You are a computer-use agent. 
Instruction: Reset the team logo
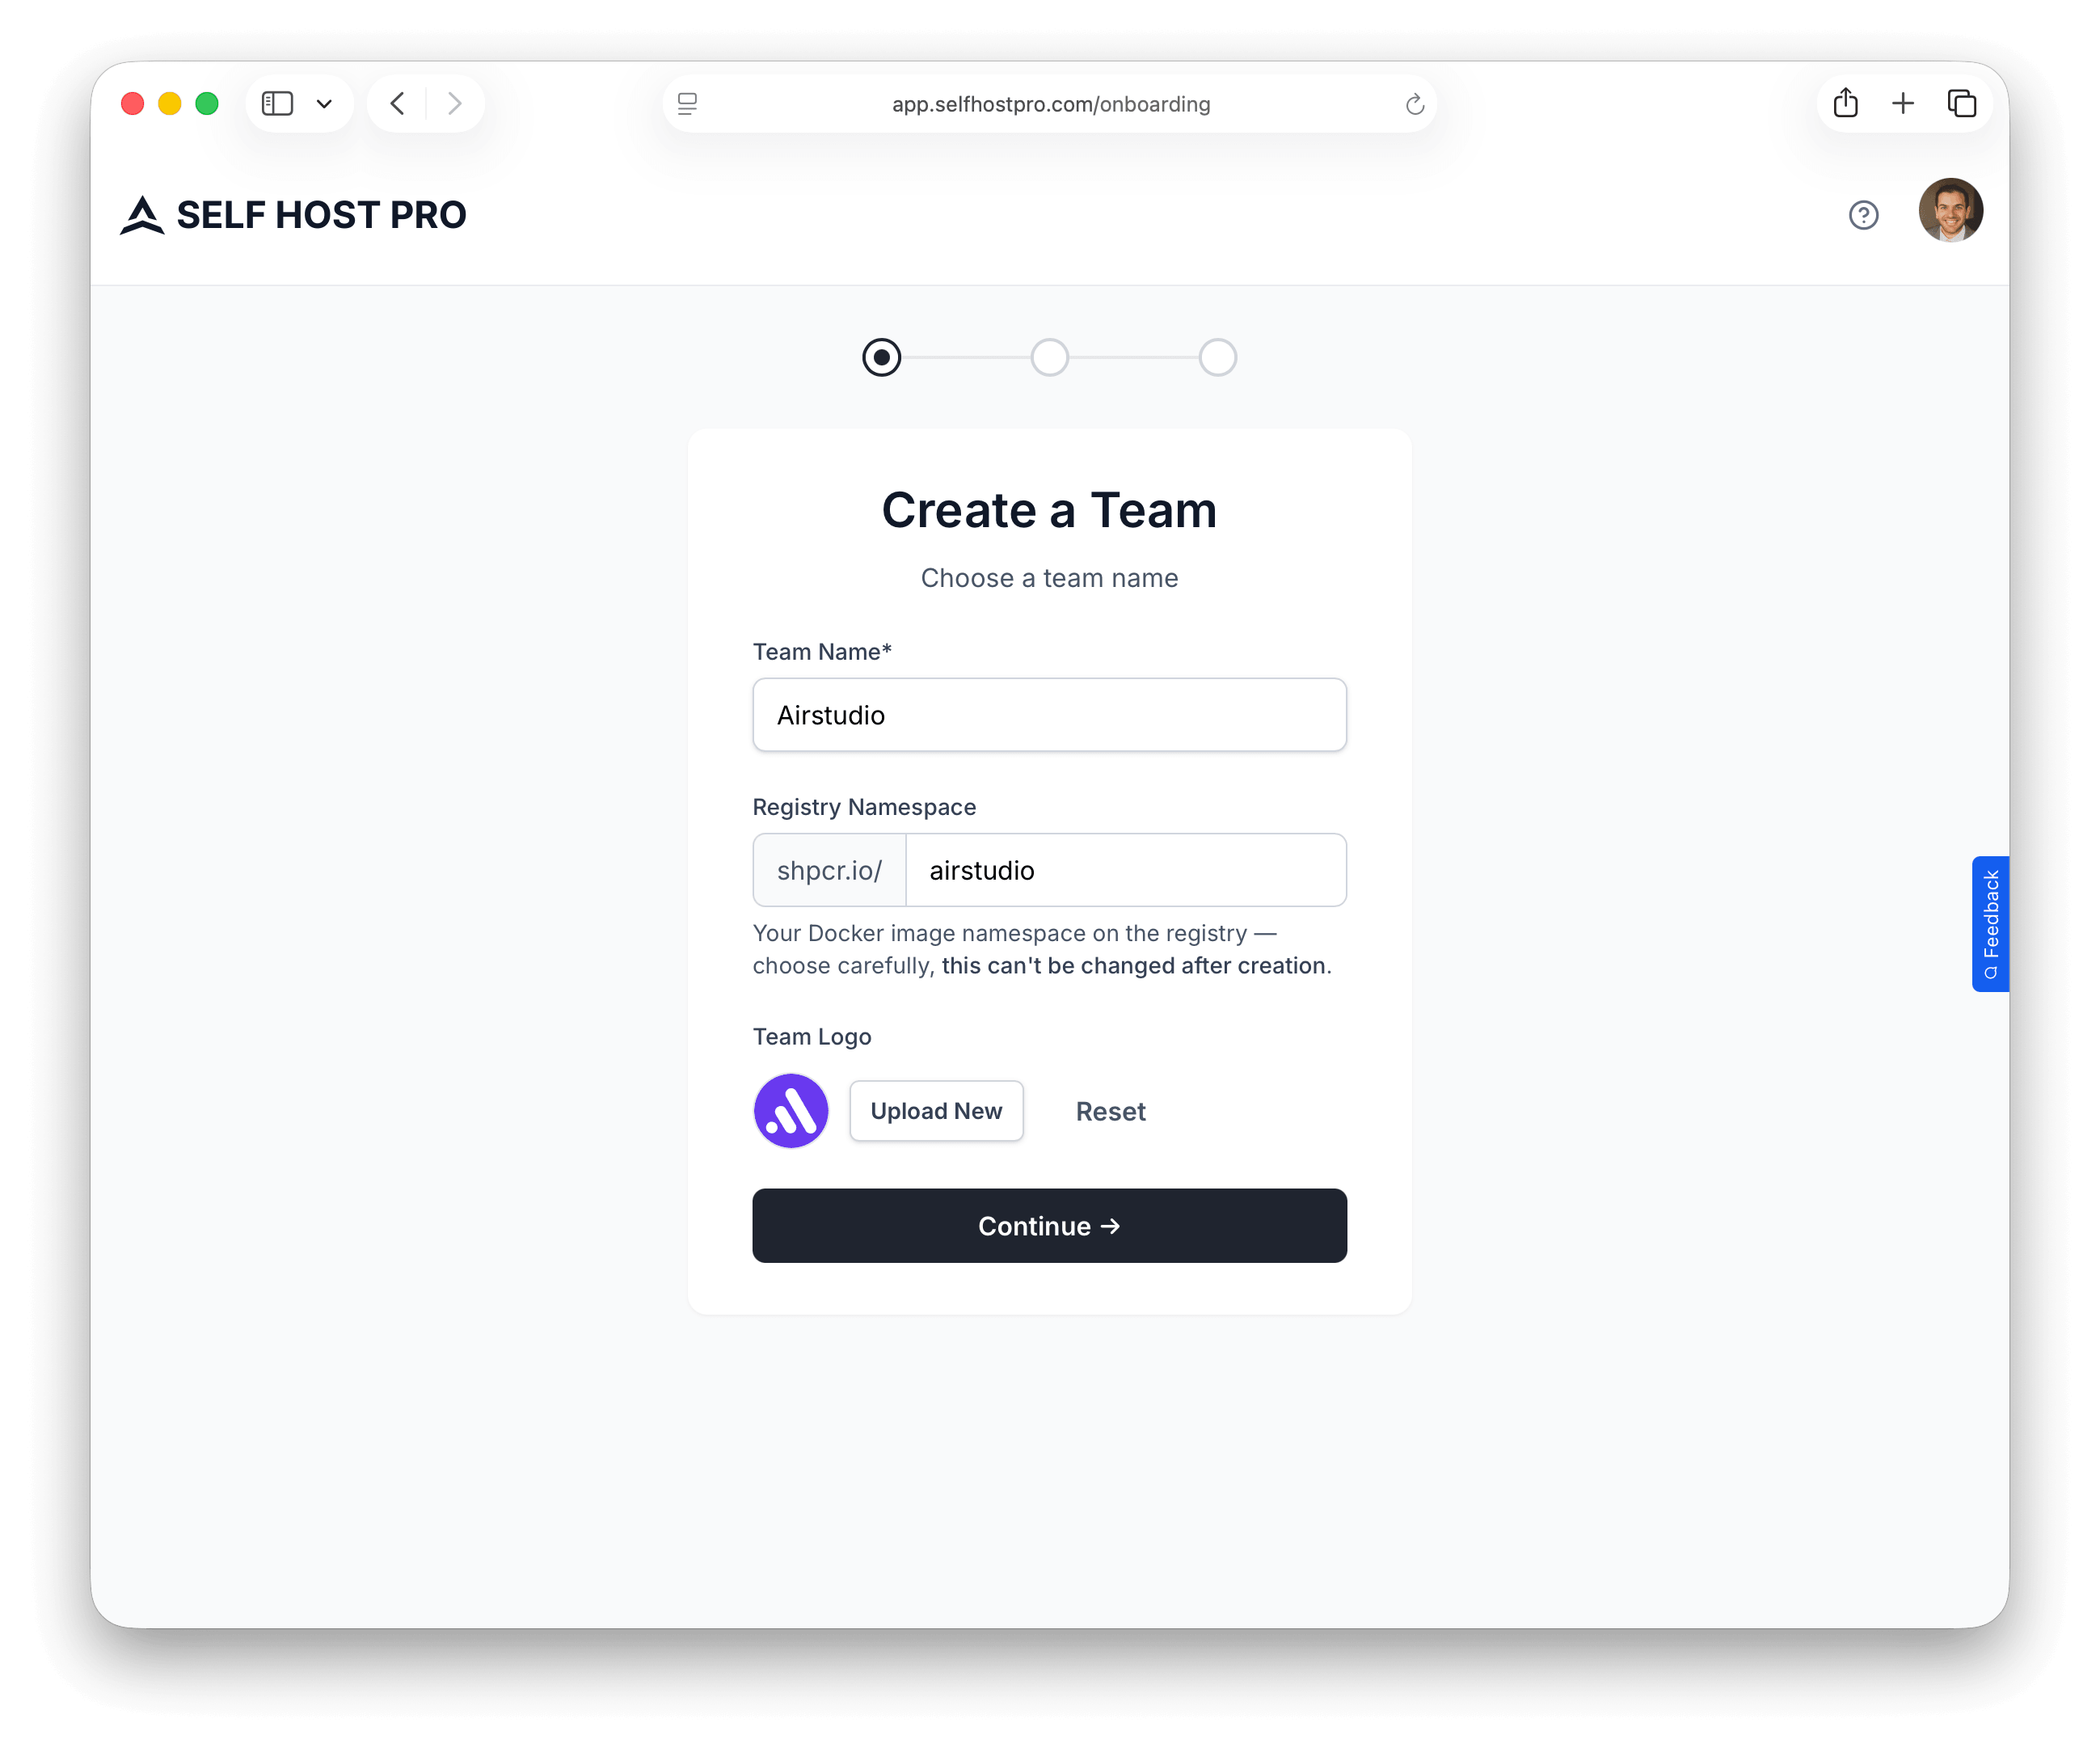[x=1110, y=1111]
